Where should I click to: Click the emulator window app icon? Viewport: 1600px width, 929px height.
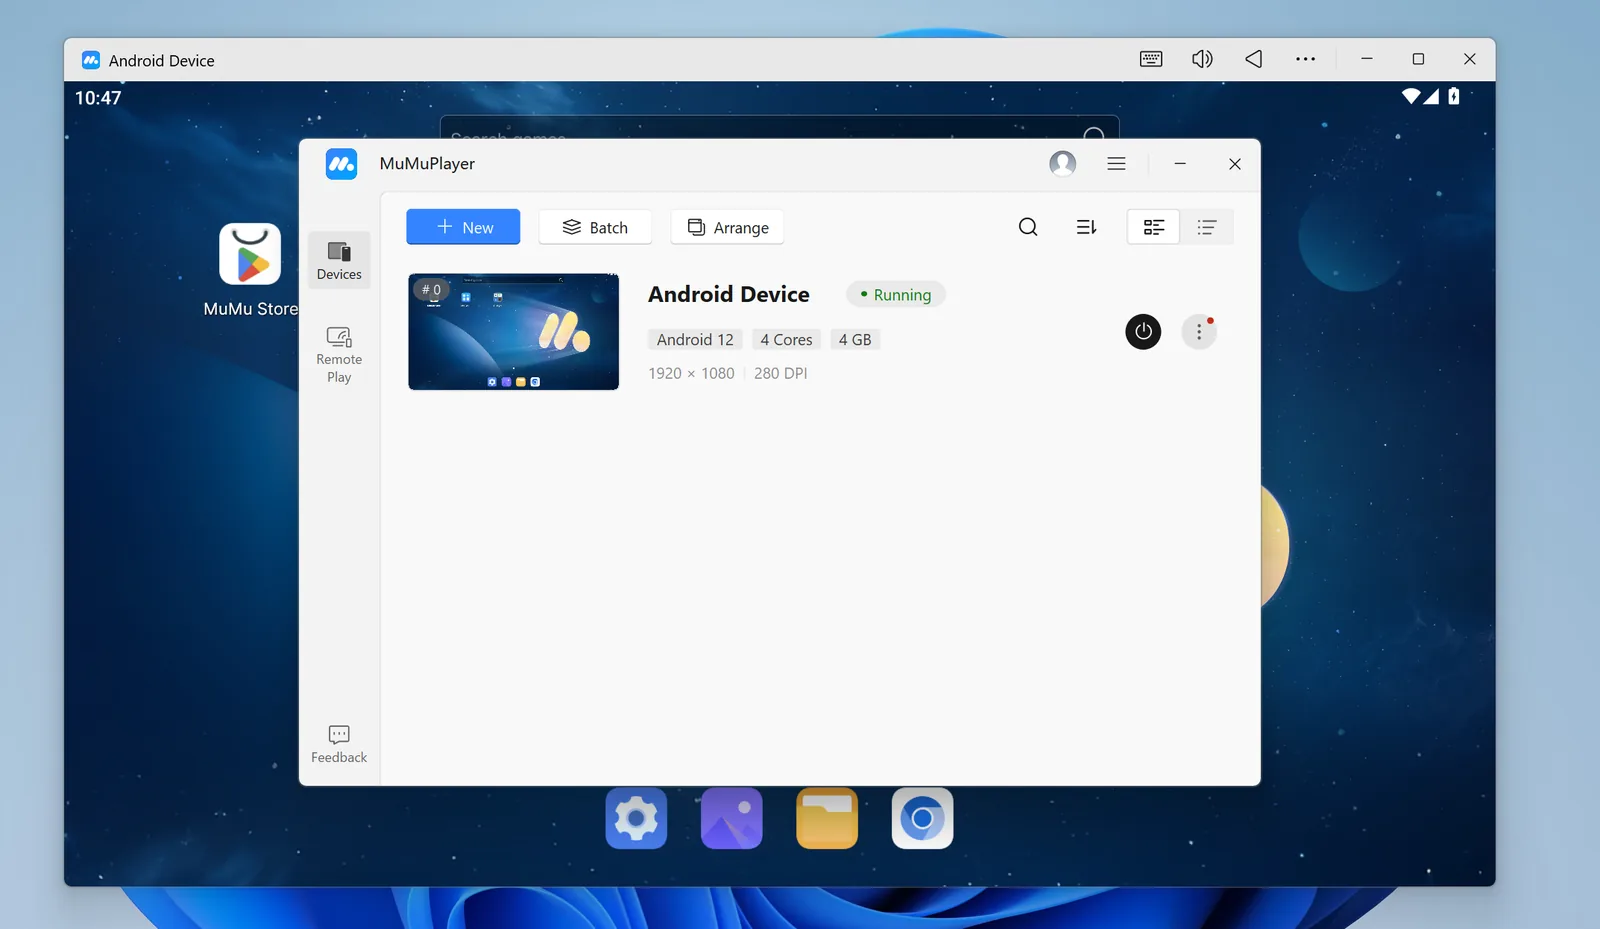tap(91, 60)
